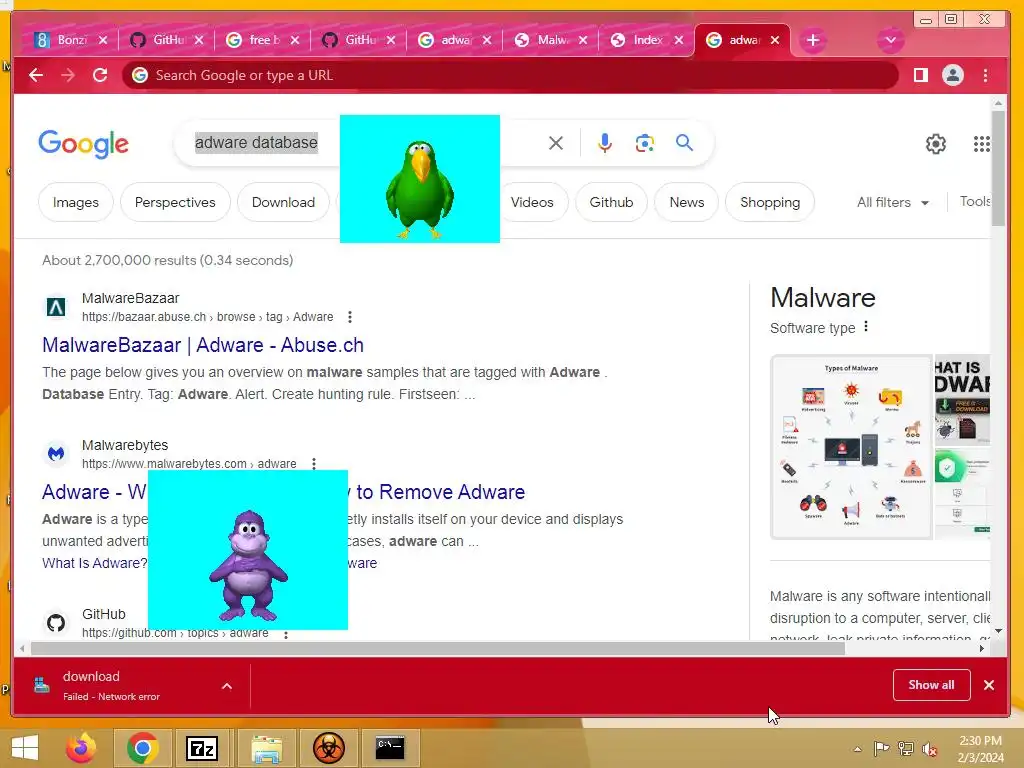Show hidden system tray icons
The width and height of the screenshot is (1024, 768).
click(x=857, y=749)
